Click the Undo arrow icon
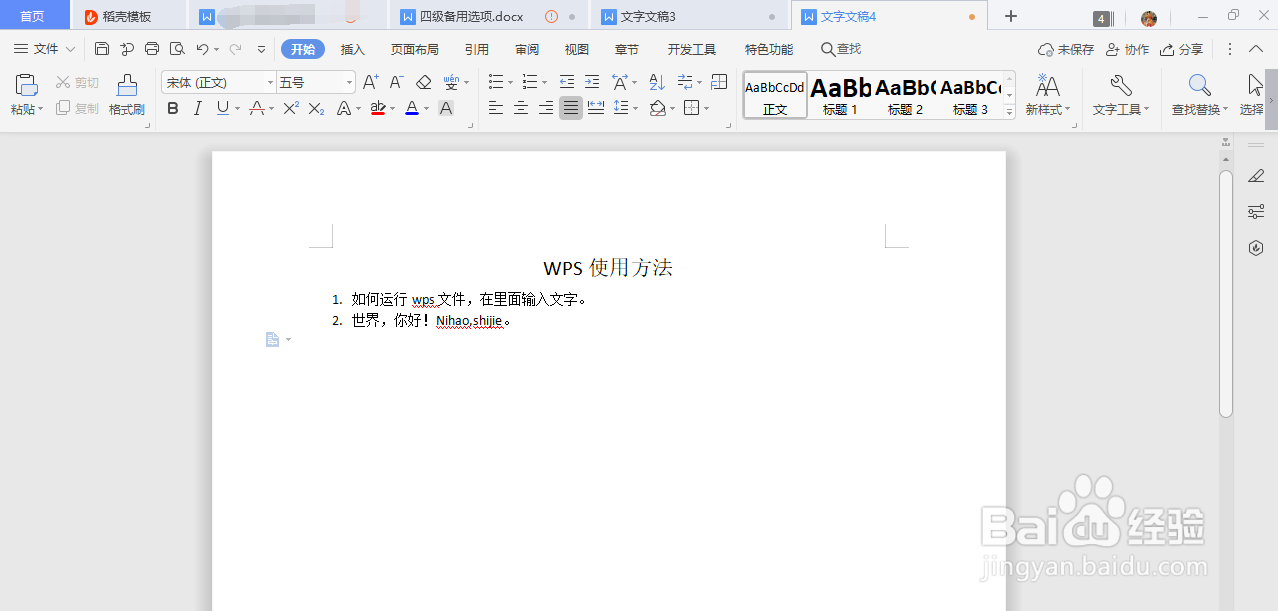Image resolution: width=1278 pixels, height=611 pixels. 202,49
